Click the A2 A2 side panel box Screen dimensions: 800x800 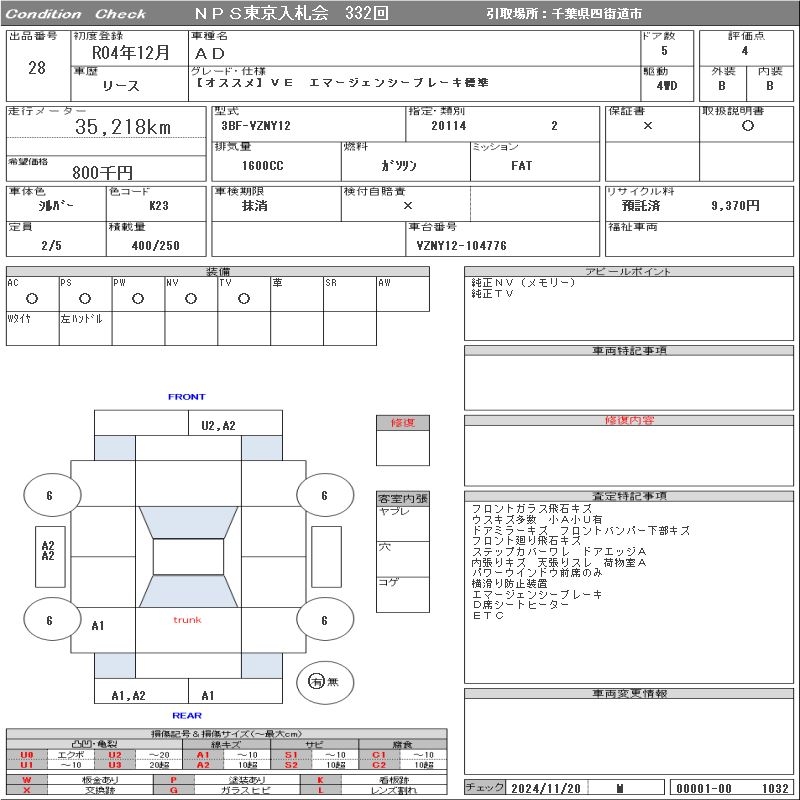(47, 551)
